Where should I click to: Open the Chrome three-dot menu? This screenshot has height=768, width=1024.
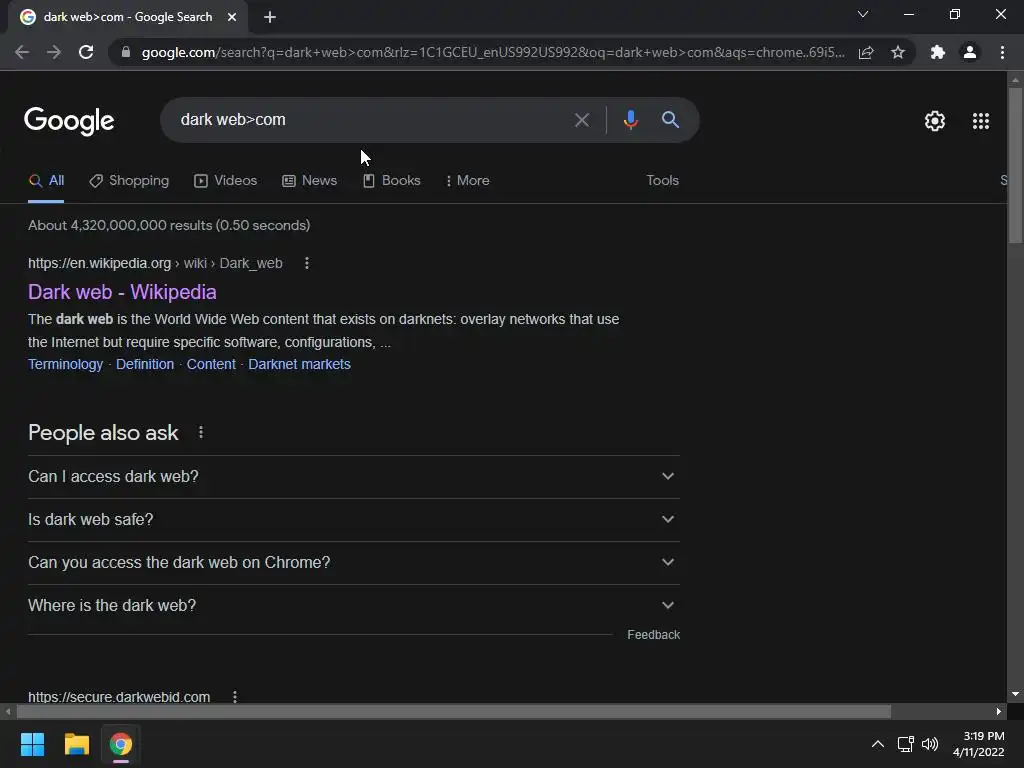tap(1002, 52)
